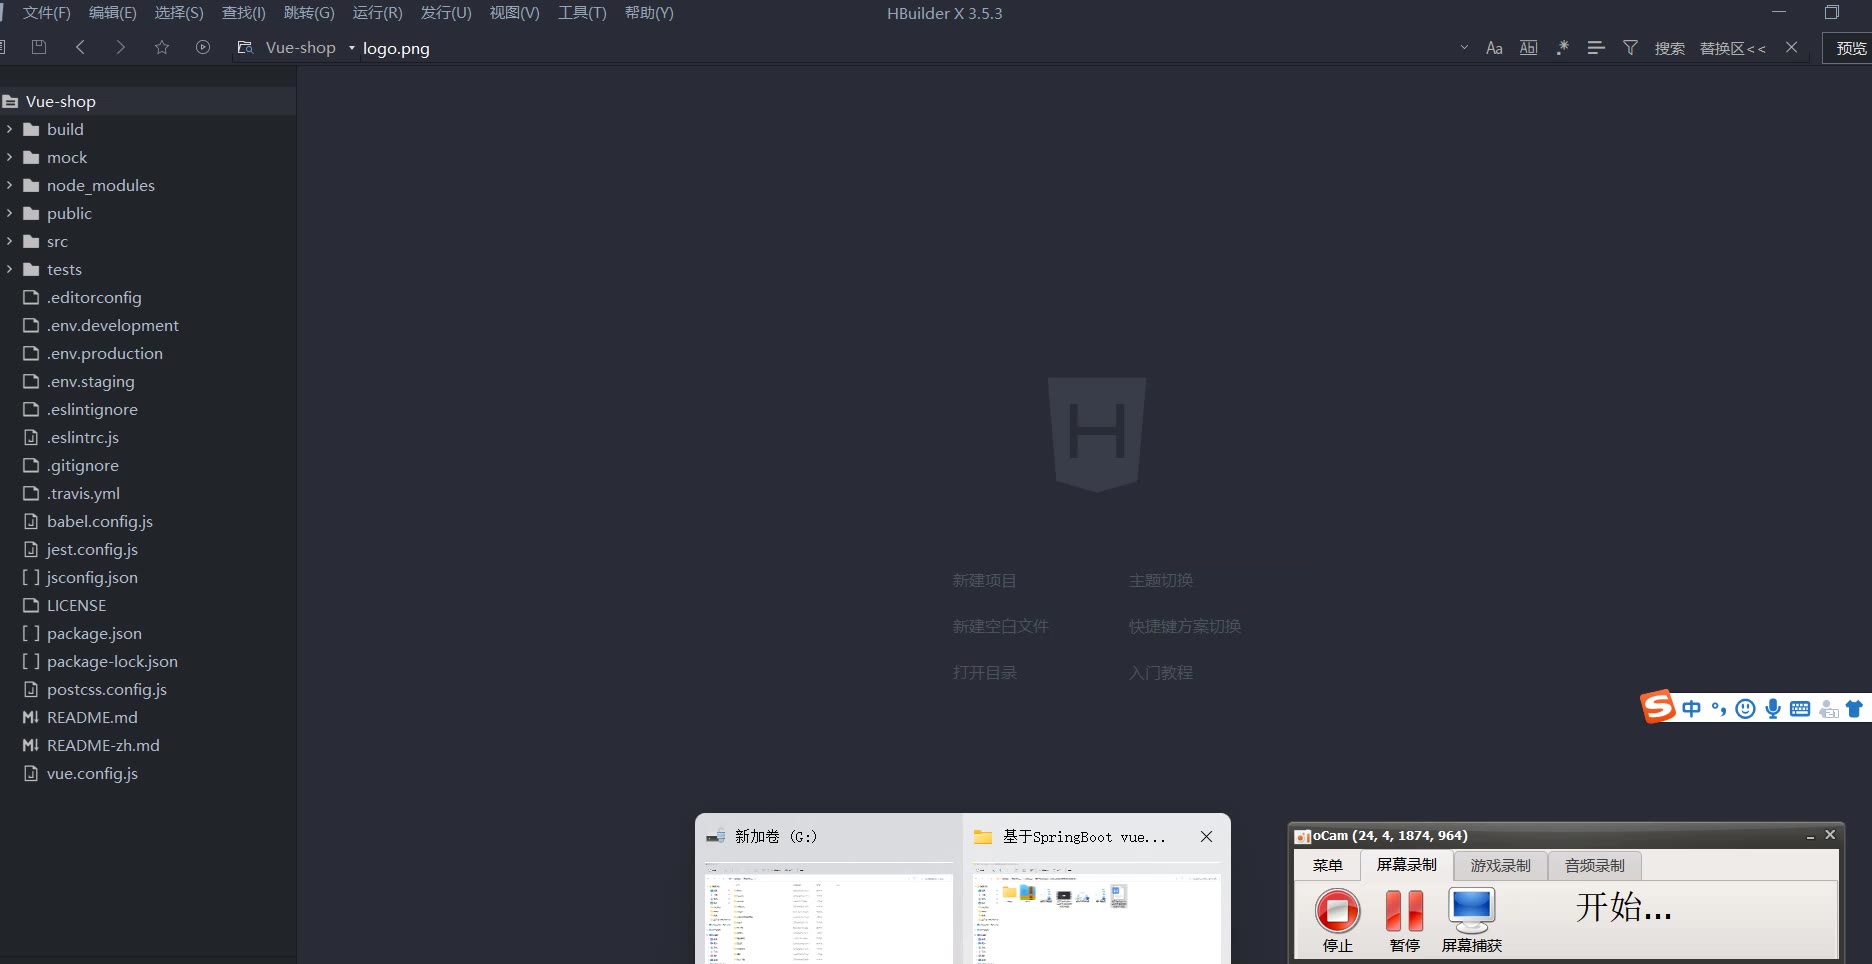The height and width of the screenshot is (964, 1872).
Task: Open the 选择(S) menu
Action: [x=179, y=13]
